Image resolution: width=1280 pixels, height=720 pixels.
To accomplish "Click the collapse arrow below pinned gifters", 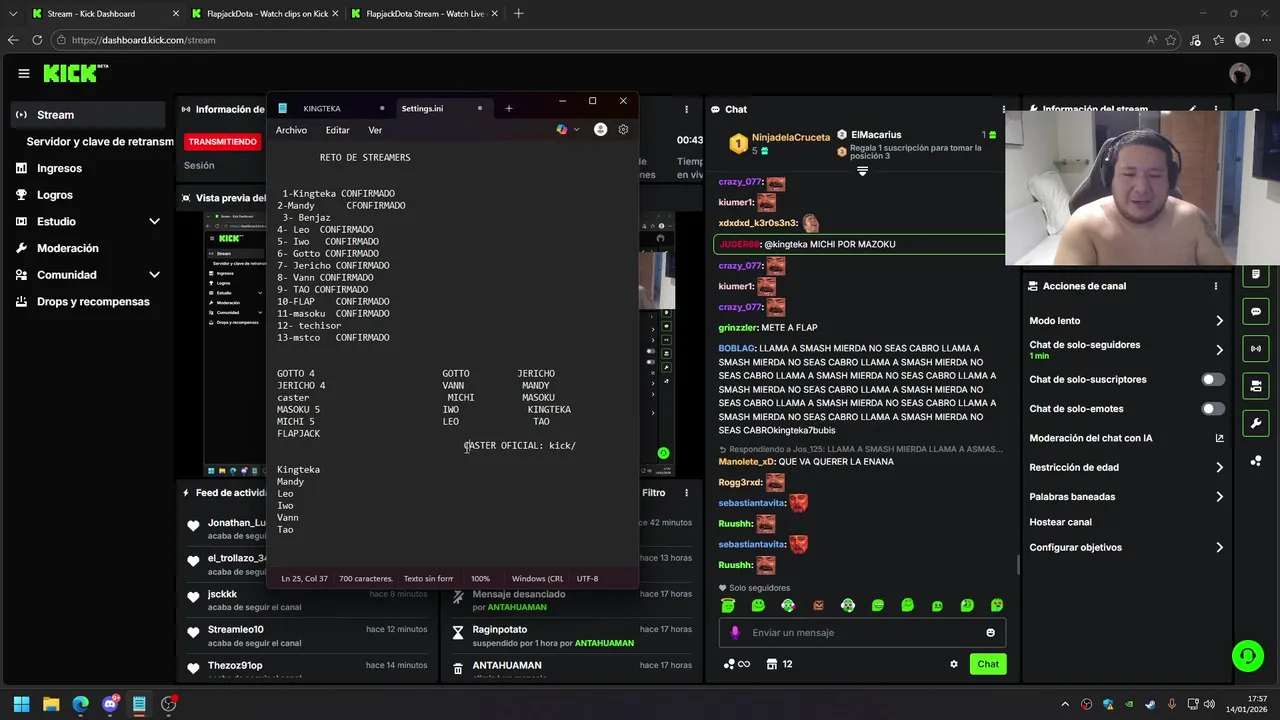I will (862, 171).
